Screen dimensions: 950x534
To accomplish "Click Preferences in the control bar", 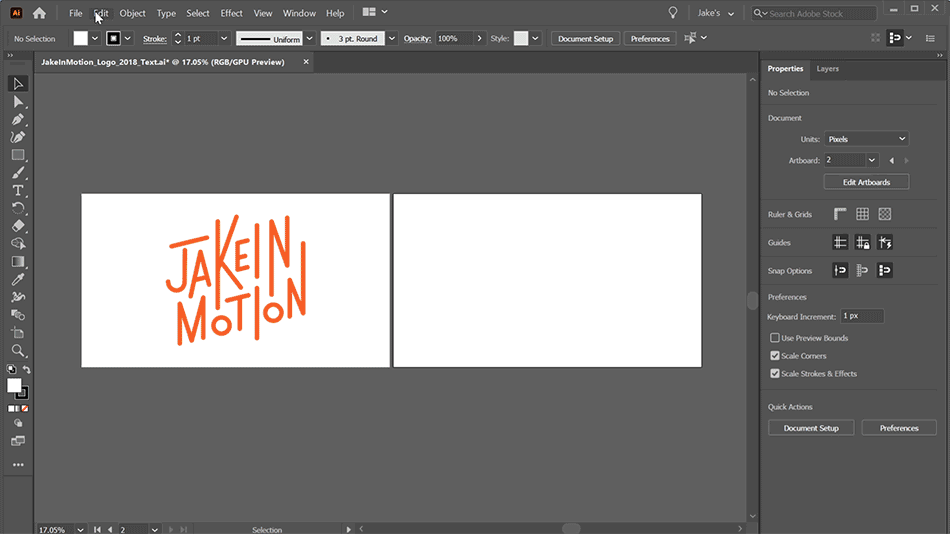I will [649, 38].
